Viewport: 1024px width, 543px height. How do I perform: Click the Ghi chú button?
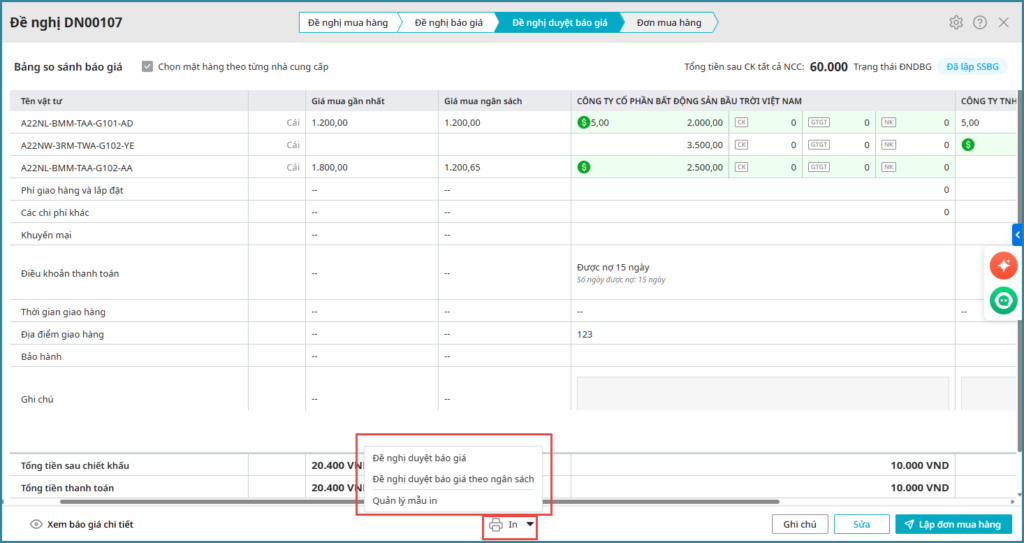coord(800,524)
